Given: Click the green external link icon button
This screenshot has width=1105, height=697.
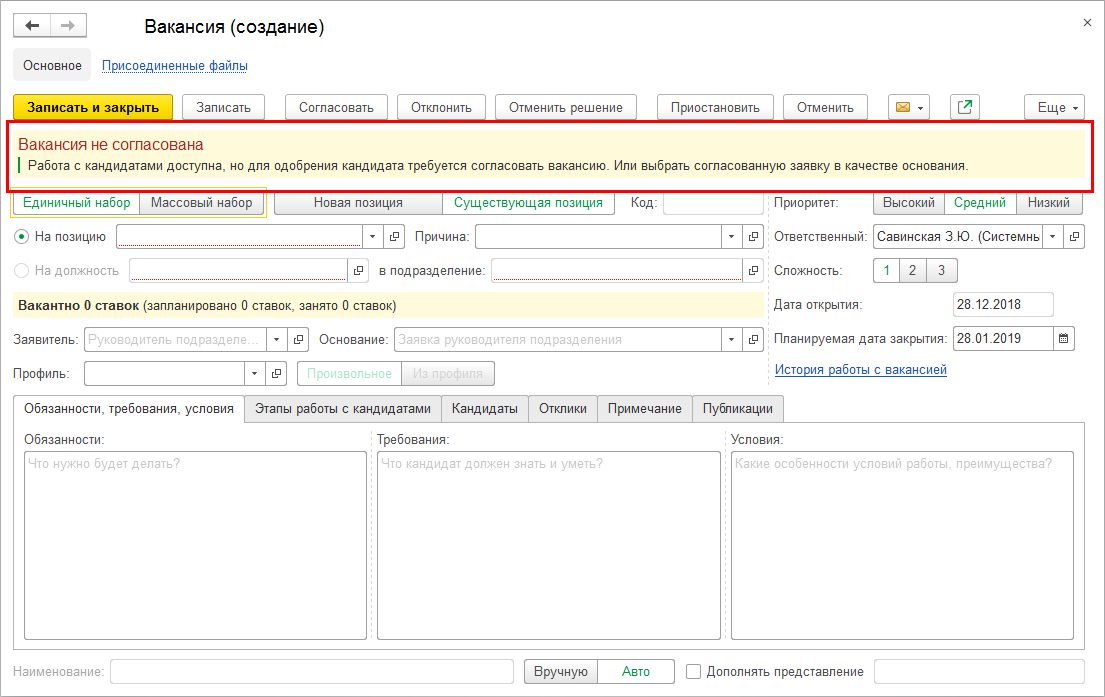Looking at the screenshot, I should coord(964,108).
